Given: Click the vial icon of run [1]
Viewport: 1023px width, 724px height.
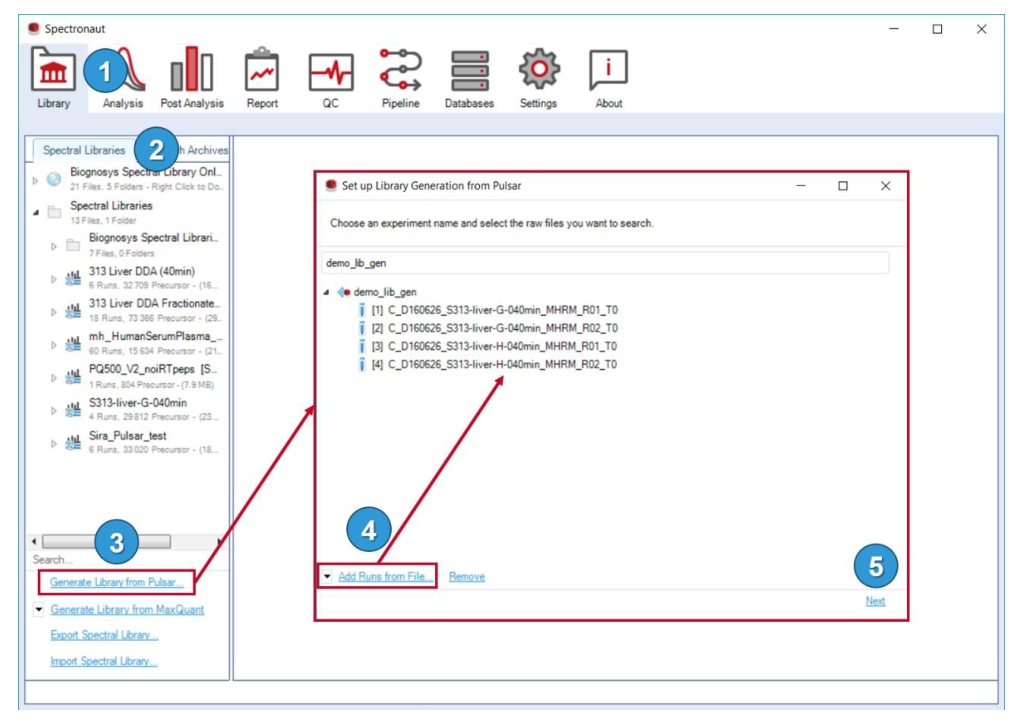Looking at the screenshot, I should (x=361, y=310).
